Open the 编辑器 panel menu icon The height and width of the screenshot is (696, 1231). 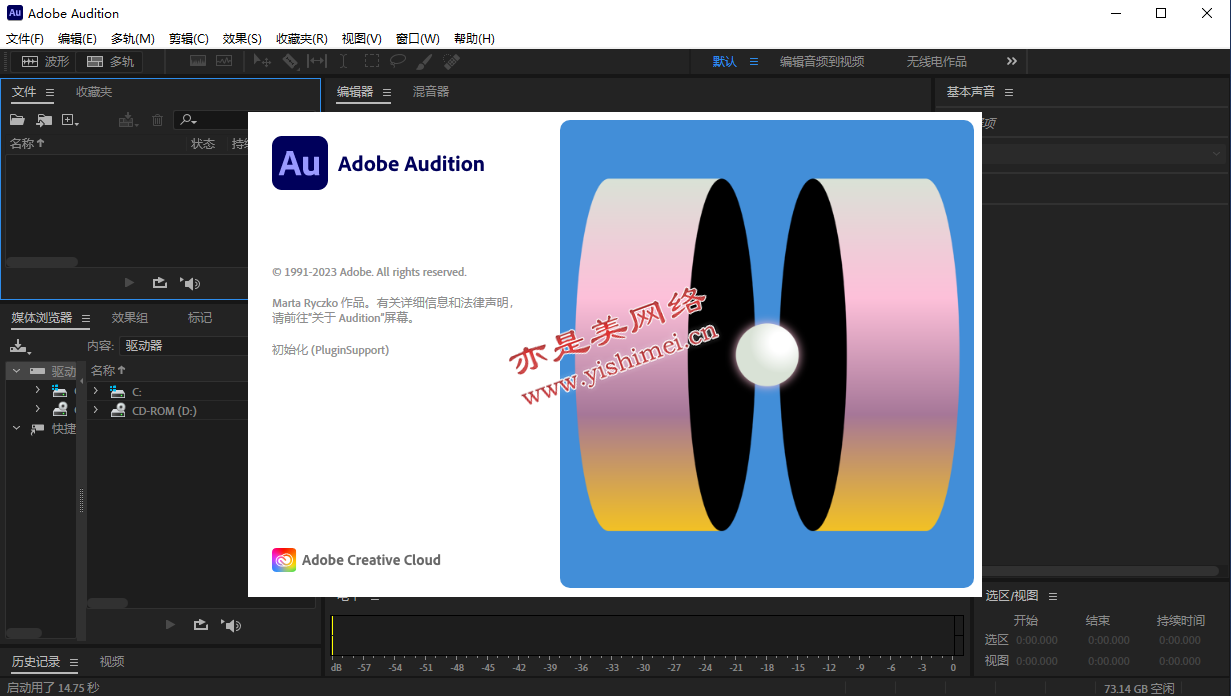(x=386, y=92)
